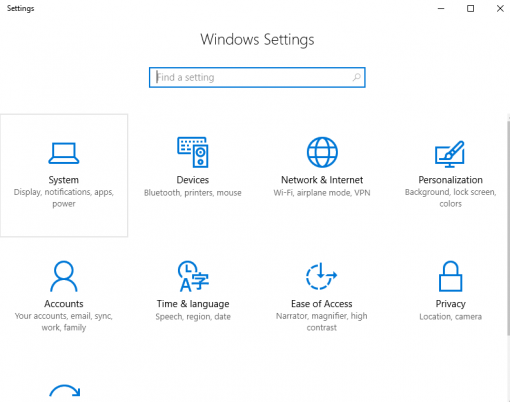
Task: Minimize the Settings window
Action: click(441, 8)
